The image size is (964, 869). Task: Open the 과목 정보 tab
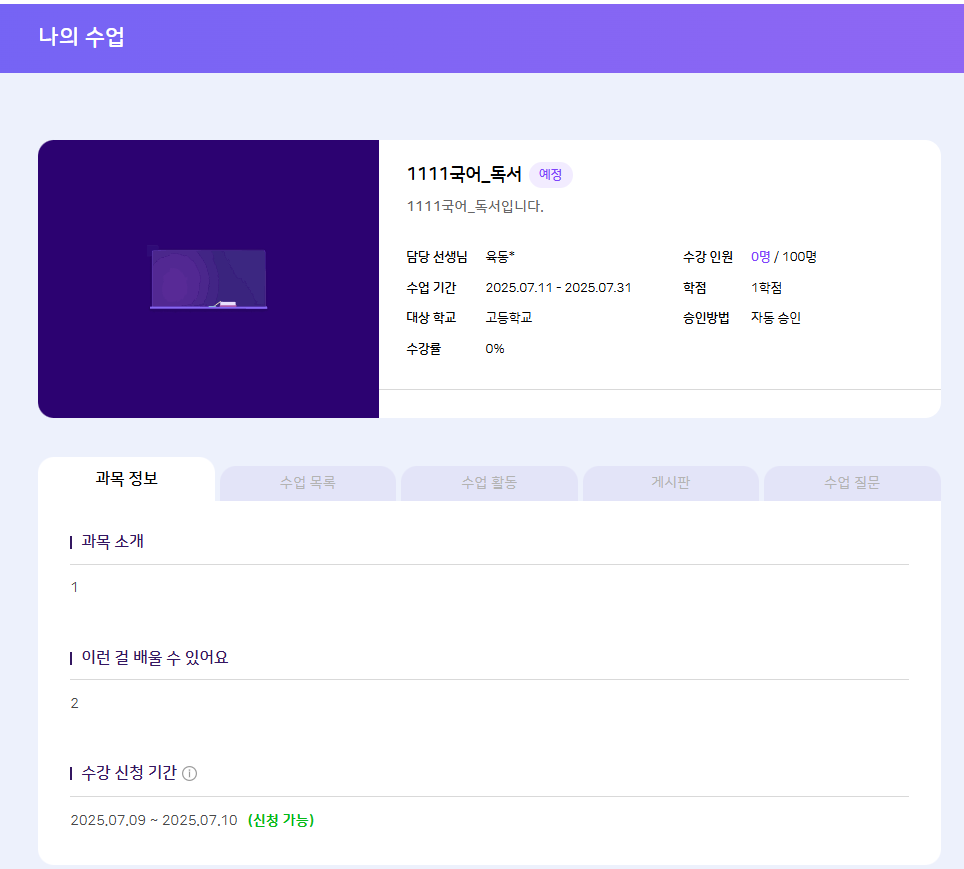(x=126, y=479)
